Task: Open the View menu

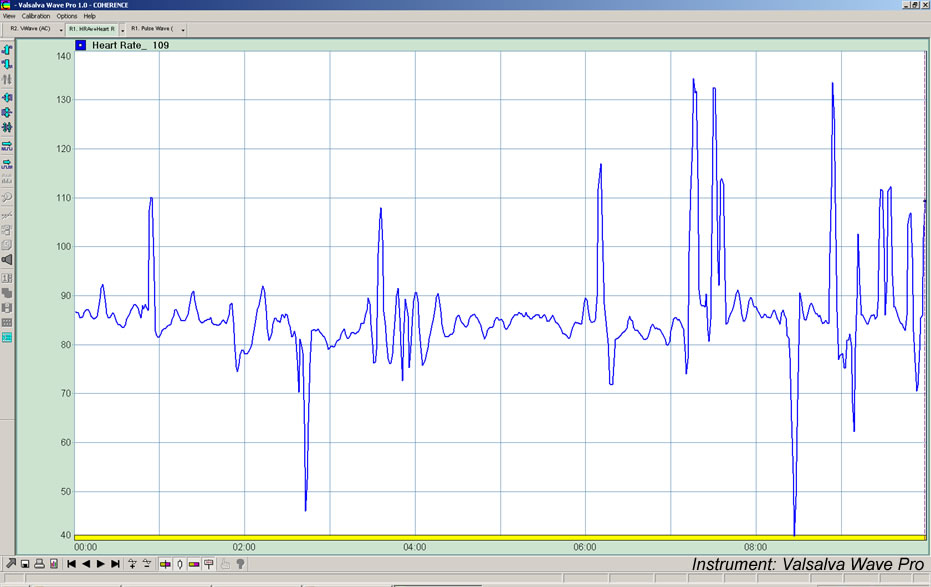Action: click(x=9, y=16)
